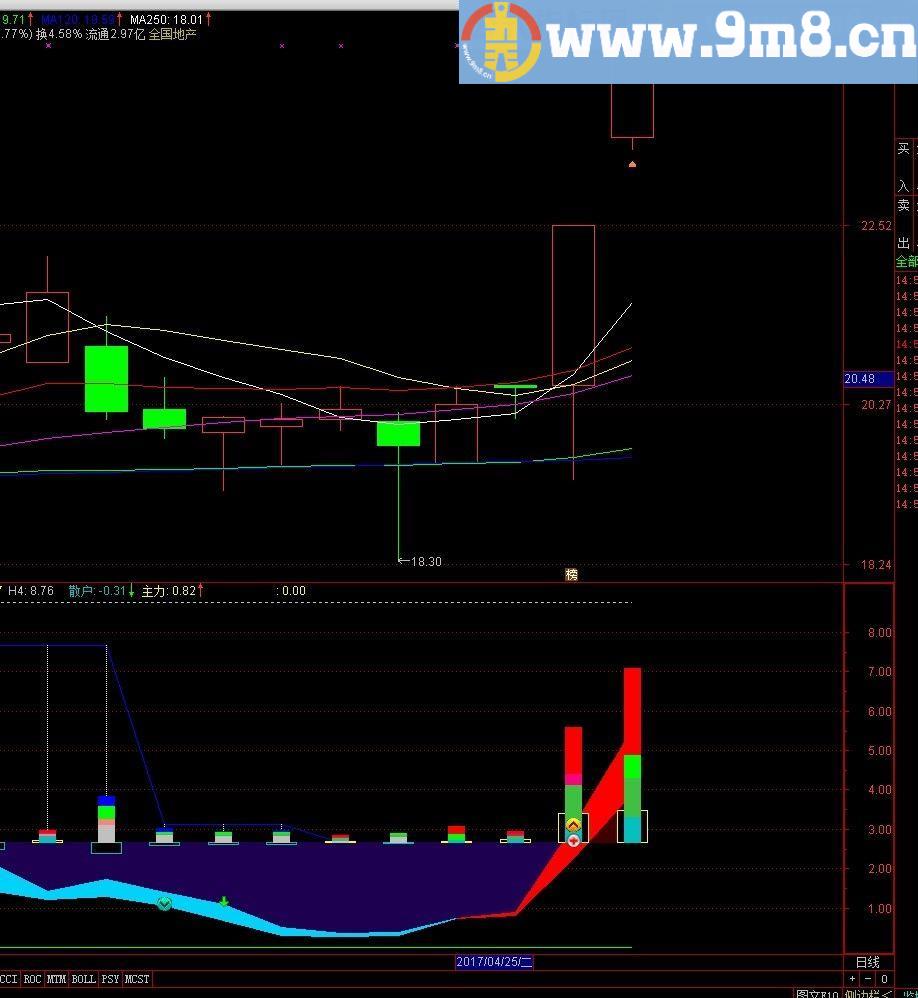This screenshot has width=918, height=998.
Task: Select the MCST indicator tab
Action: coord(137,979)
